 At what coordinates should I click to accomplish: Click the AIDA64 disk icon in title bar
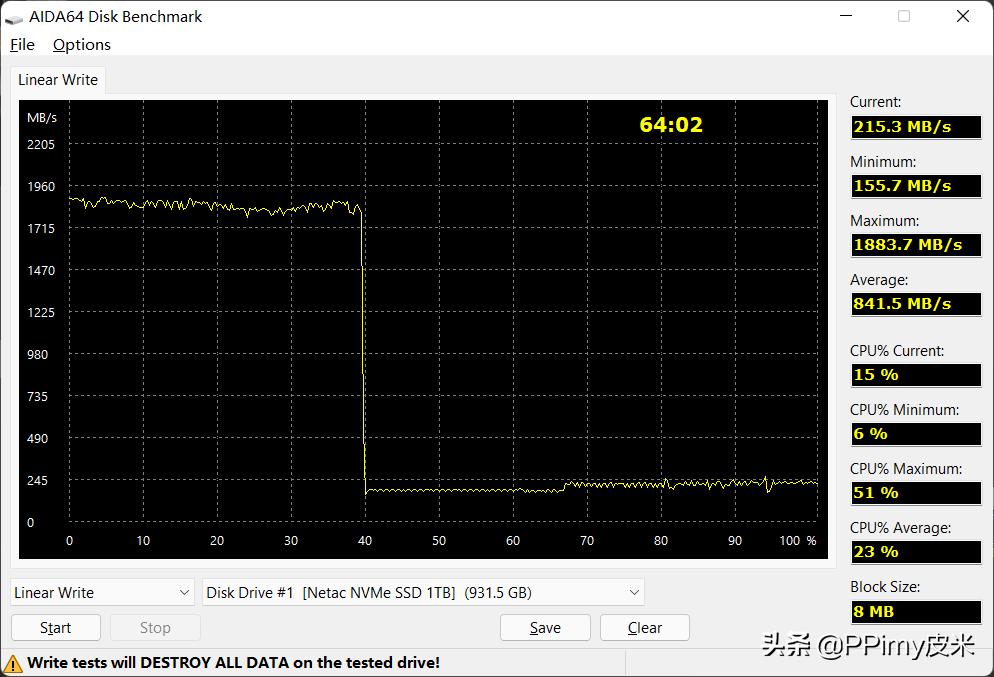click(x=13, y=18)
